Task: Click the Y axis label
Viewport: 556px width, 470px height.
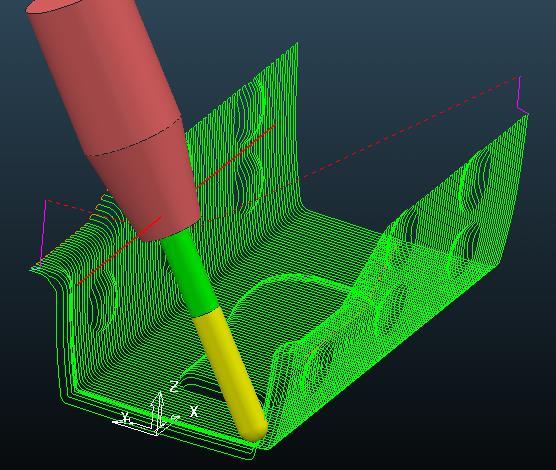Action: click(125, 416)
